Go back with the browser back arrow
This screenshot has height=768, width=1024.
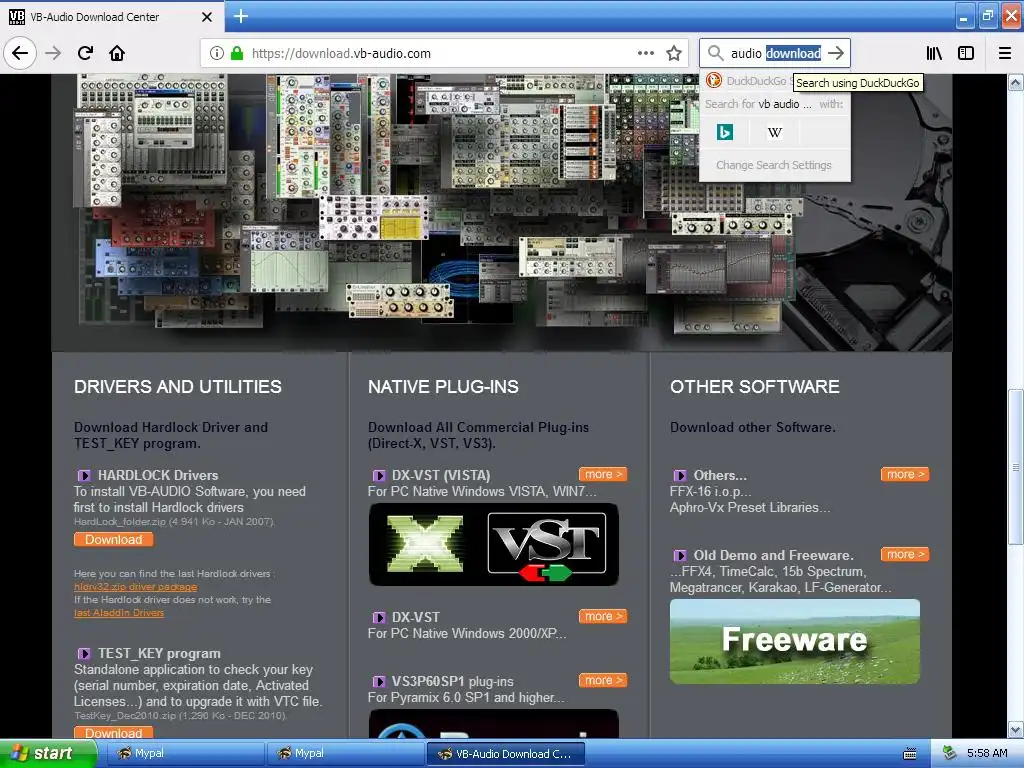[20, 53]
